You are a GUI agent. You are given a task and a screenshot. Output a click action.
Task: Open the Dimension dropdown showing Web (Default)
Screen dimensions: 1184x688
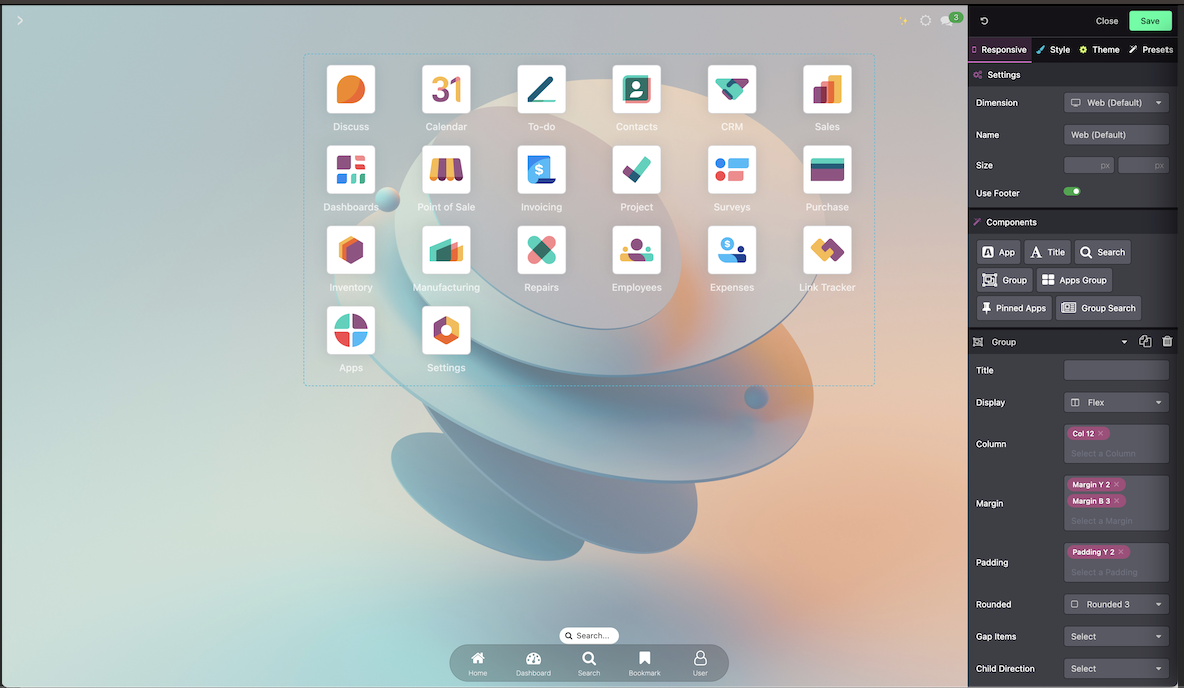pos(1115,102)
